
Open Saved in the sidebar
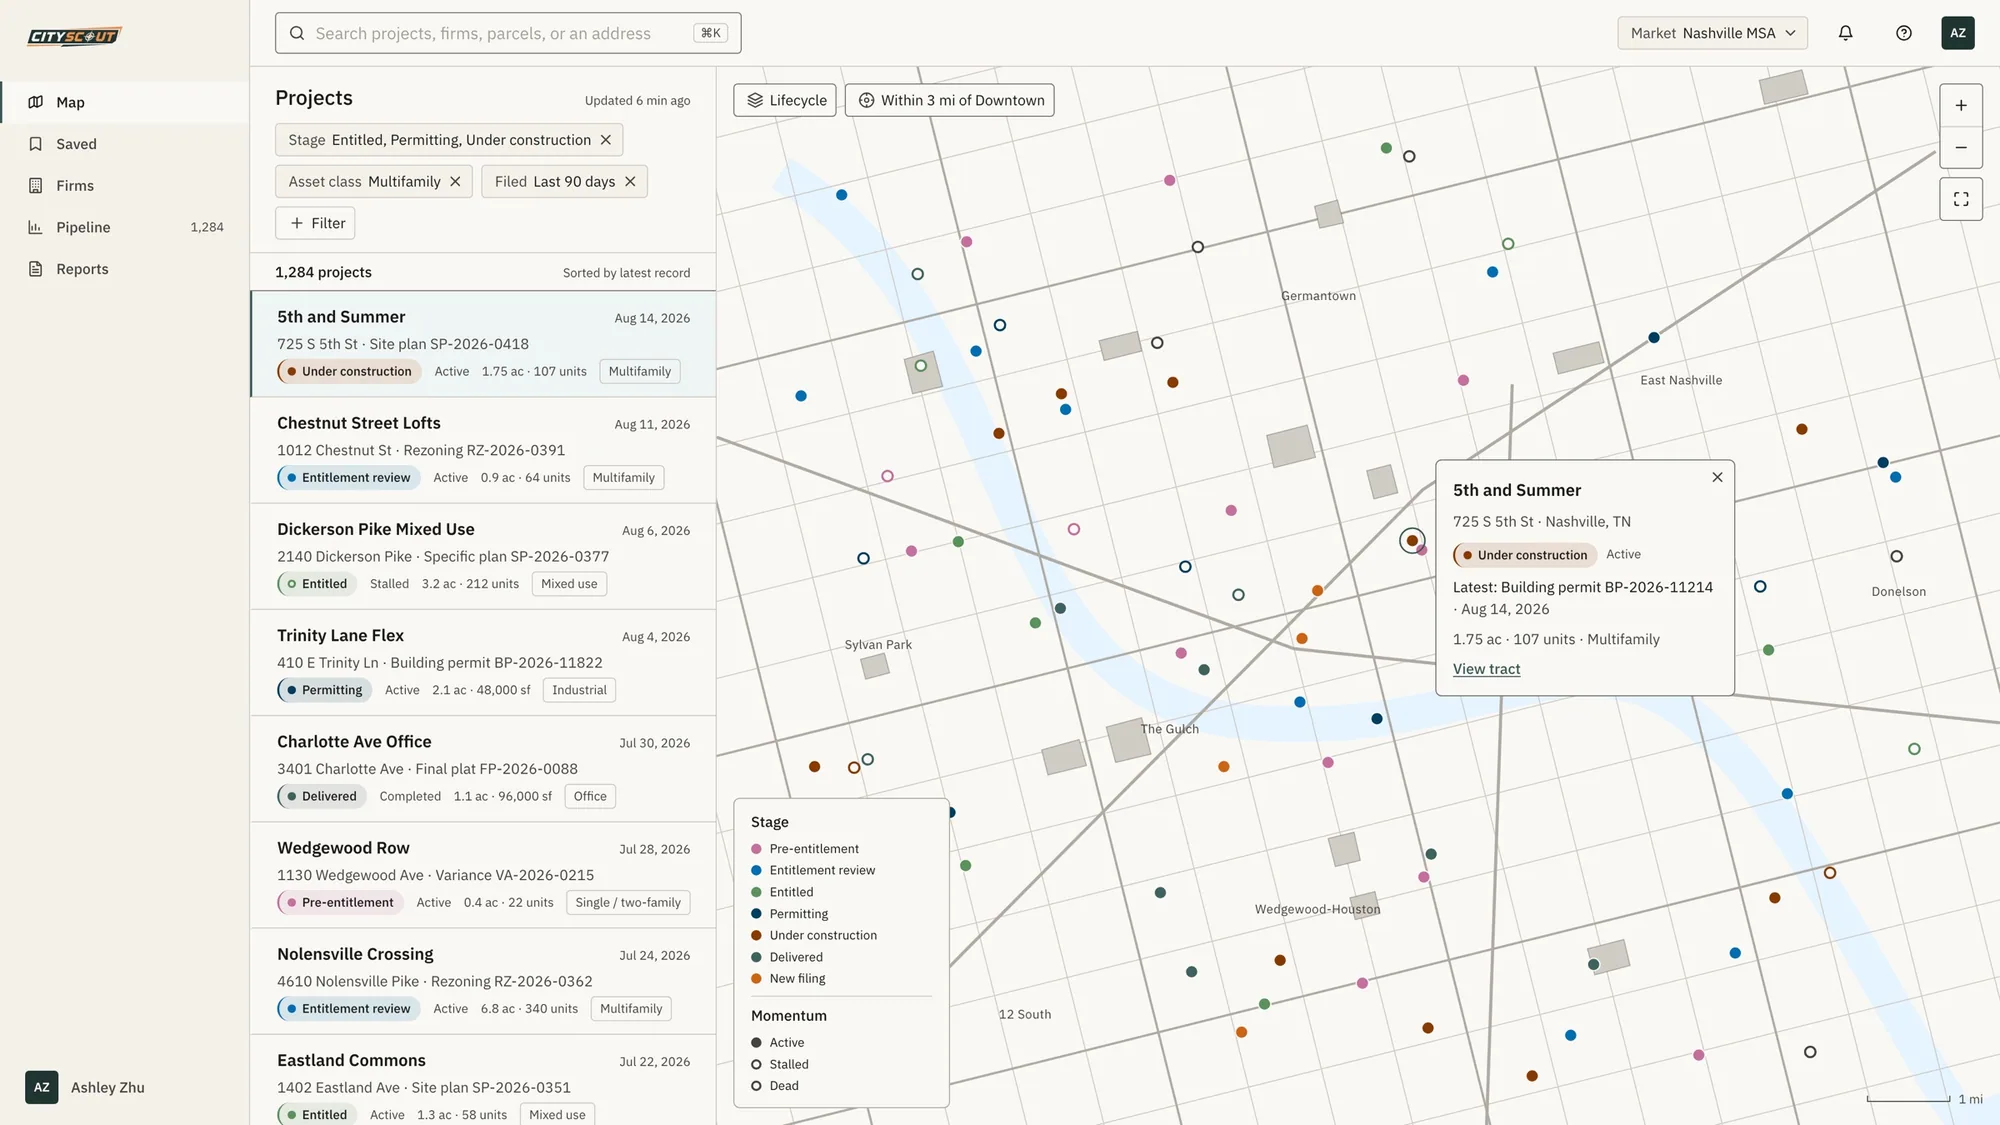(125, 144)
